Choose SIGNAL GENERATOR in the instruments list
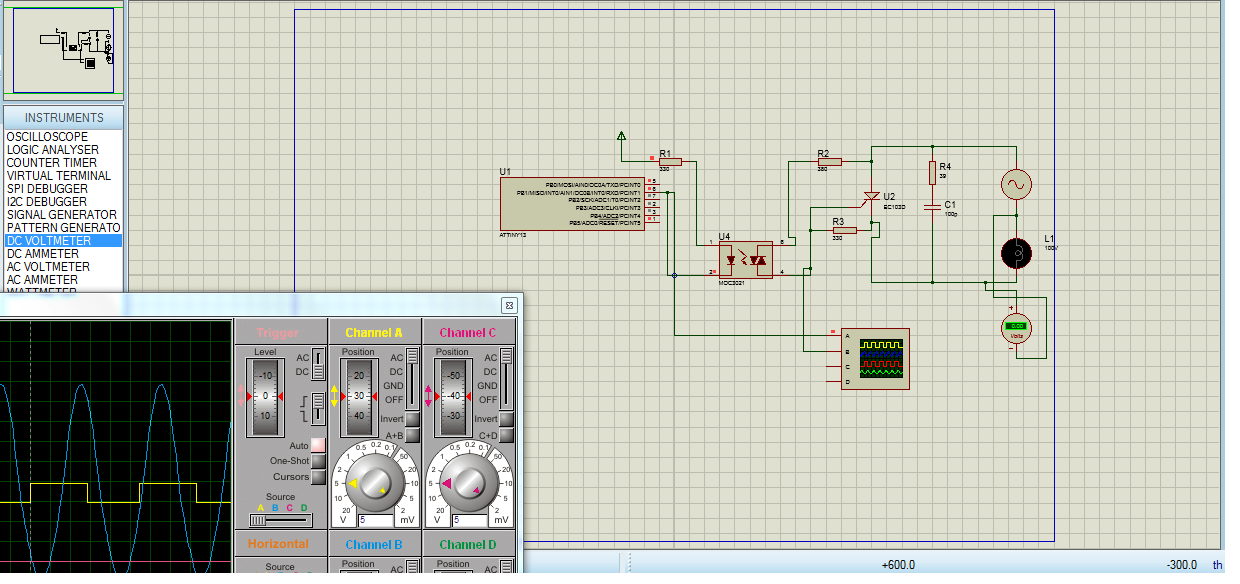 click(61, 215)
